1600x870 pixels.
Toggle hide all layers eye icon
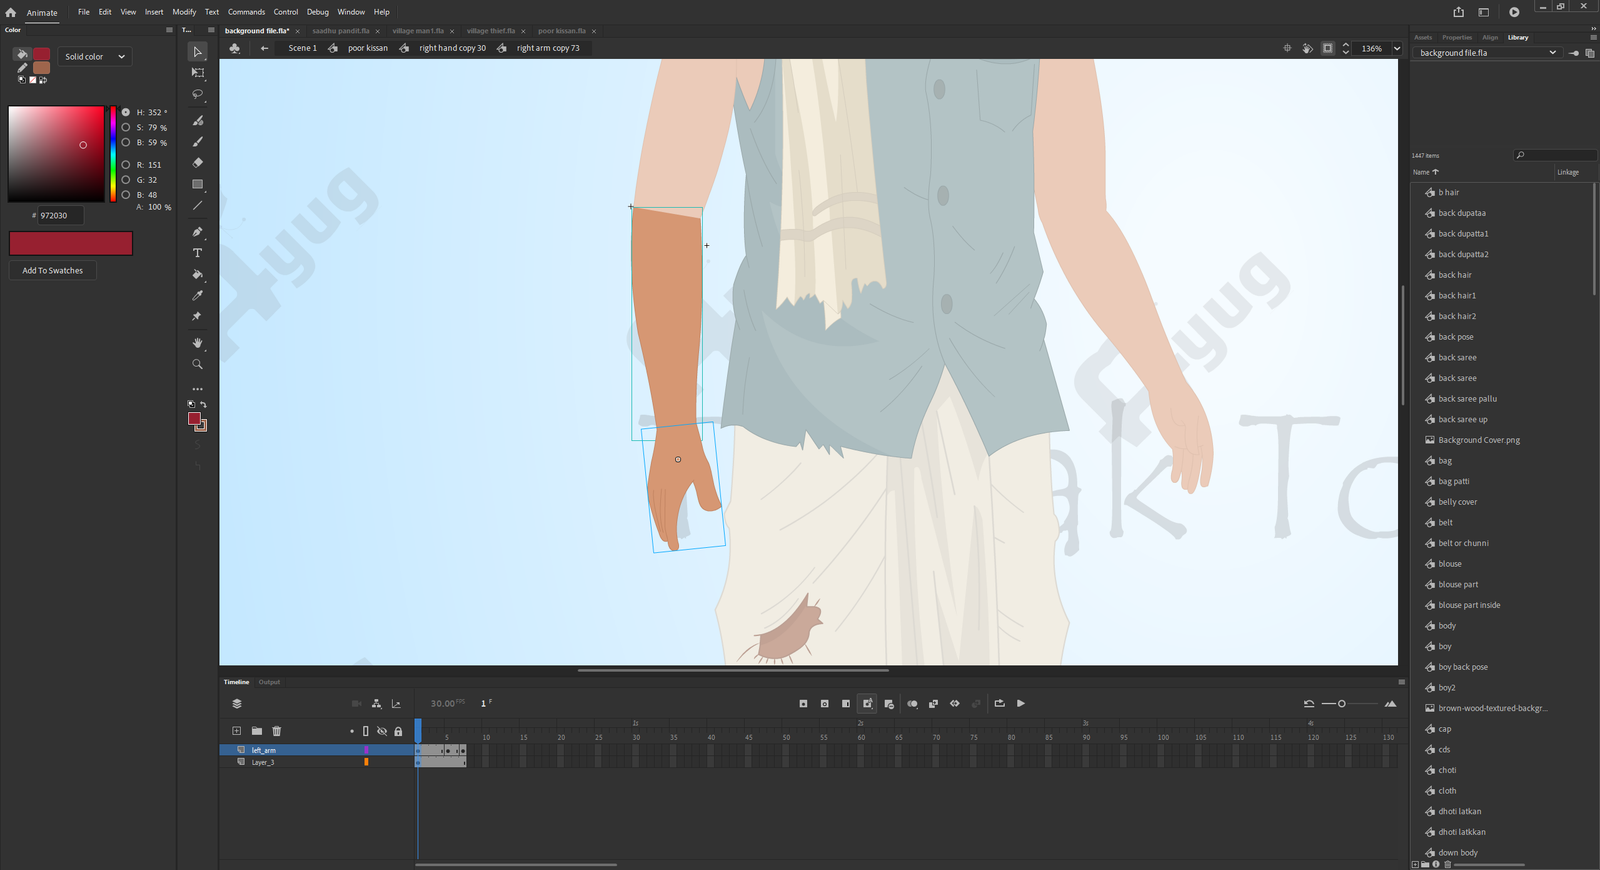coord(382,731)
